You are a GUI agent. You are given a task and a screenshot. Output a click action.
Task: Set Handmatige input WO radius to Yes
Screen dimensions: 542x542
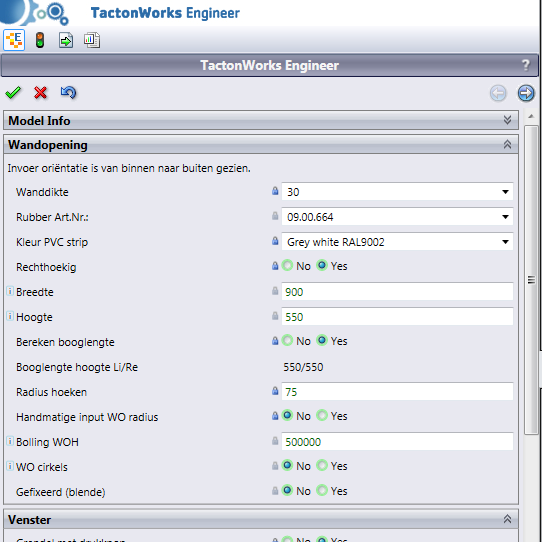tap(322, 415)
